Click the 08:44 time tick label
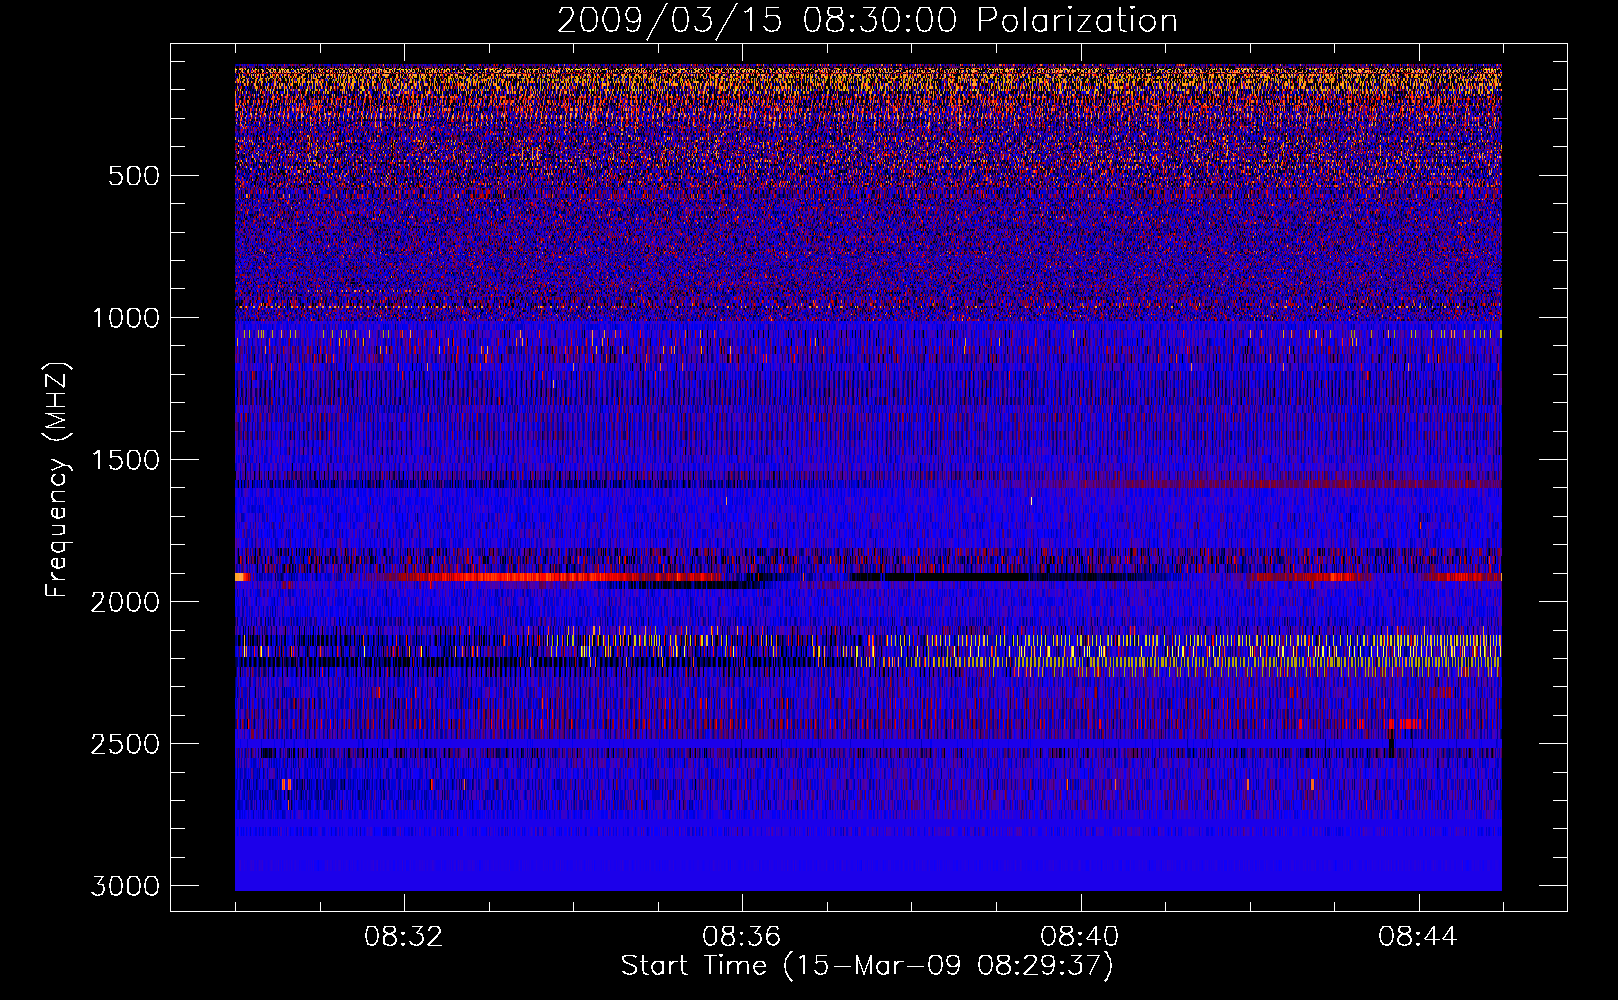1618x1000 pixels. point(1418,937)
